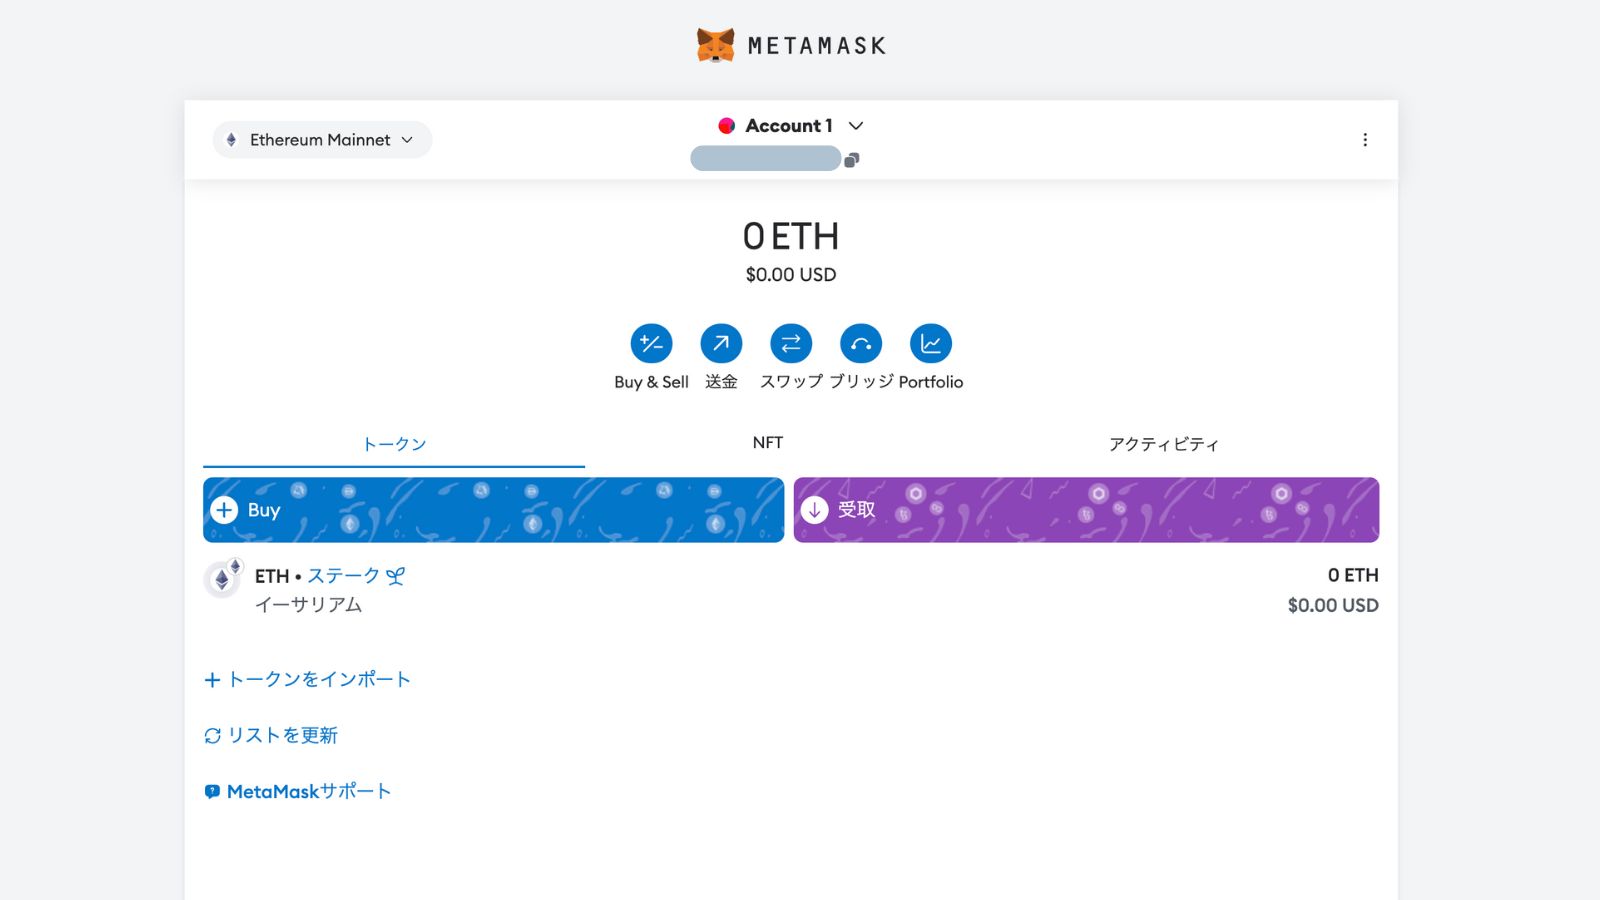Open the Buy & Sell icon
The width and height of the screenshot is (1600, 900).
pyautogui.click(x=651, y=344)
